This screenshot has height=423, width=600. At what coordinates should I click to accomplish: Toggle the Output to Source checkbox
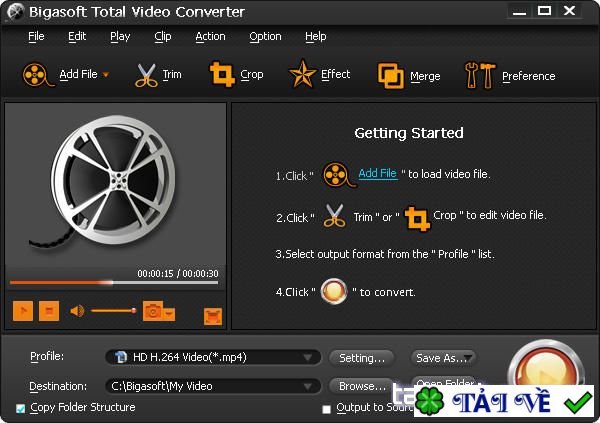click(326, 409)
